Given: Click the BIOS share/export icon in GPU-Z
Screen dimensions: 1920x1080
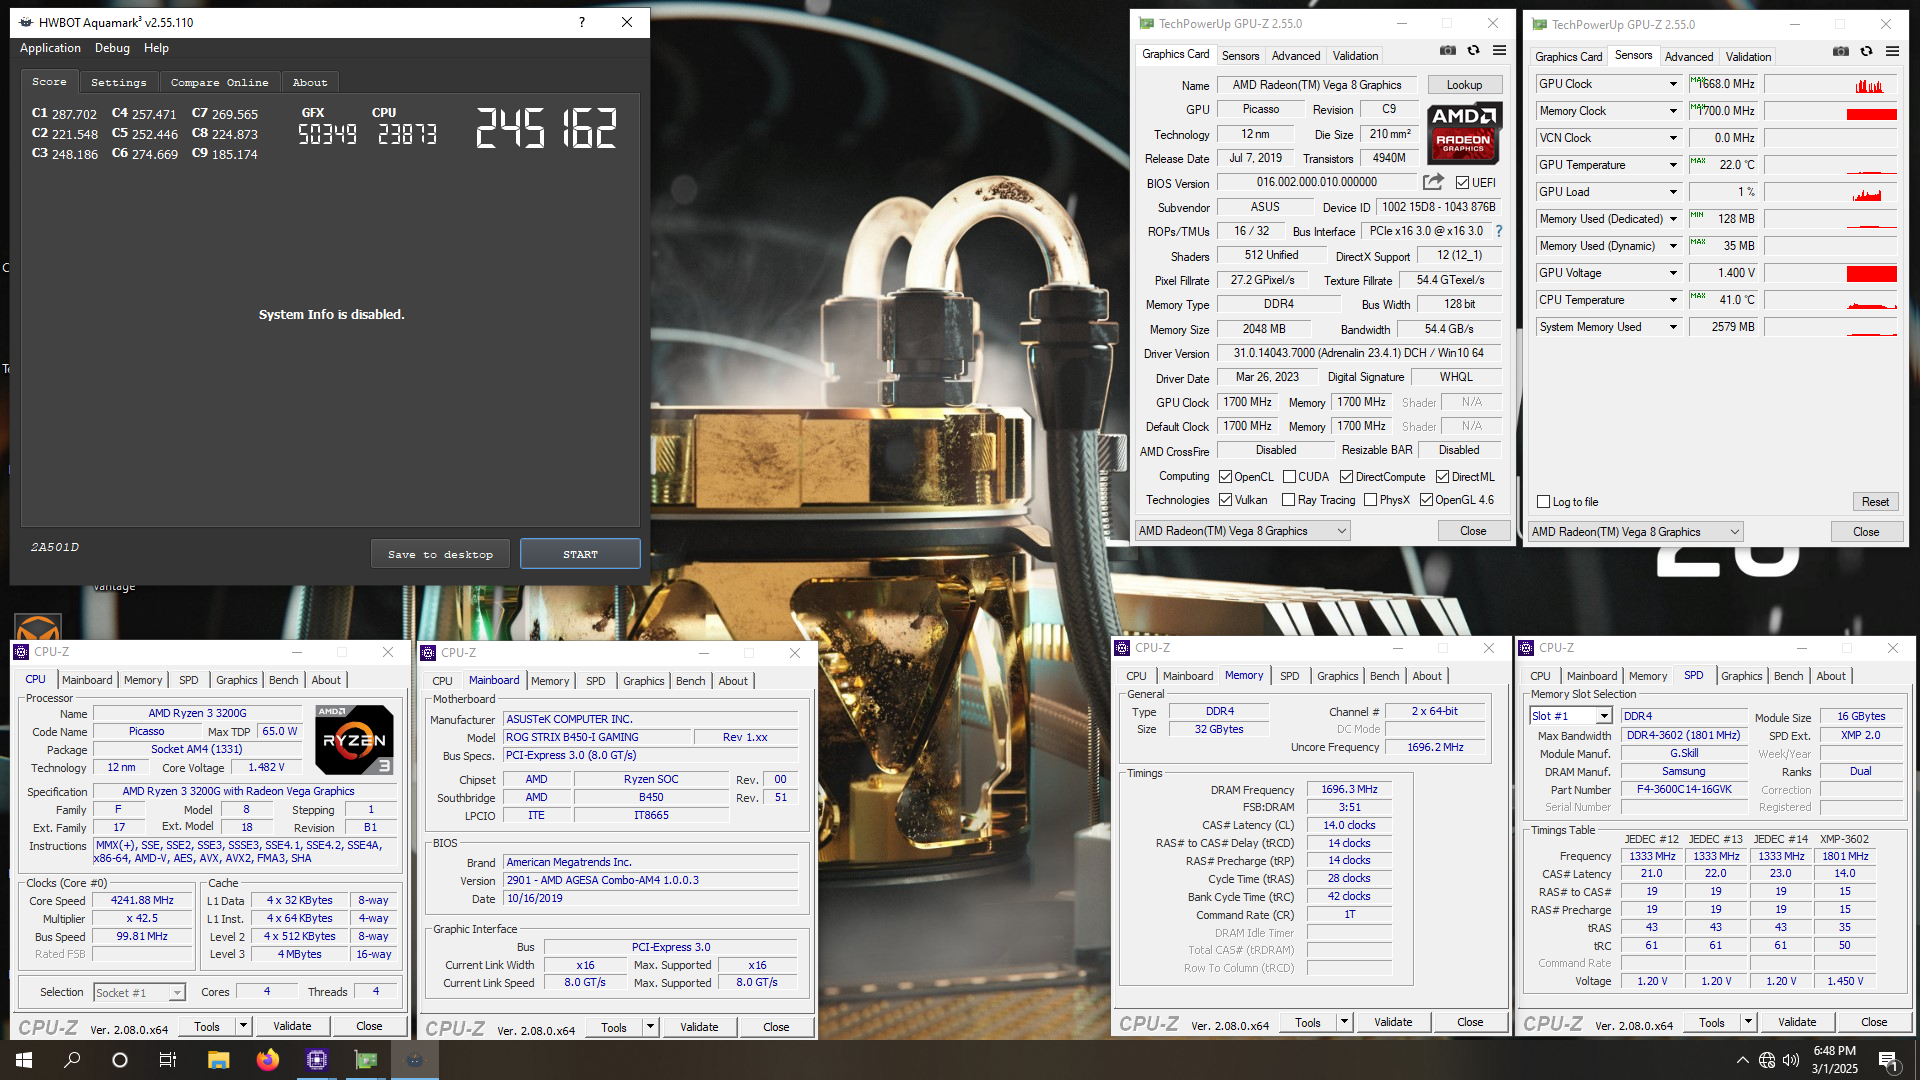Looking at the screenshot, I should (1433, 182).
